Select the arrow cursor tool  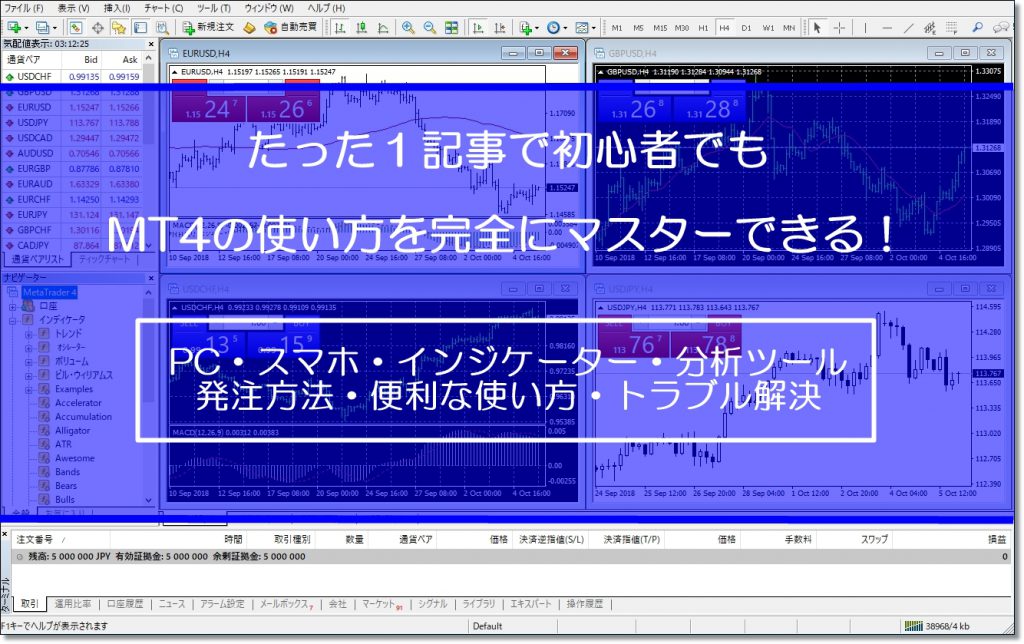click(x=817, y=28)
